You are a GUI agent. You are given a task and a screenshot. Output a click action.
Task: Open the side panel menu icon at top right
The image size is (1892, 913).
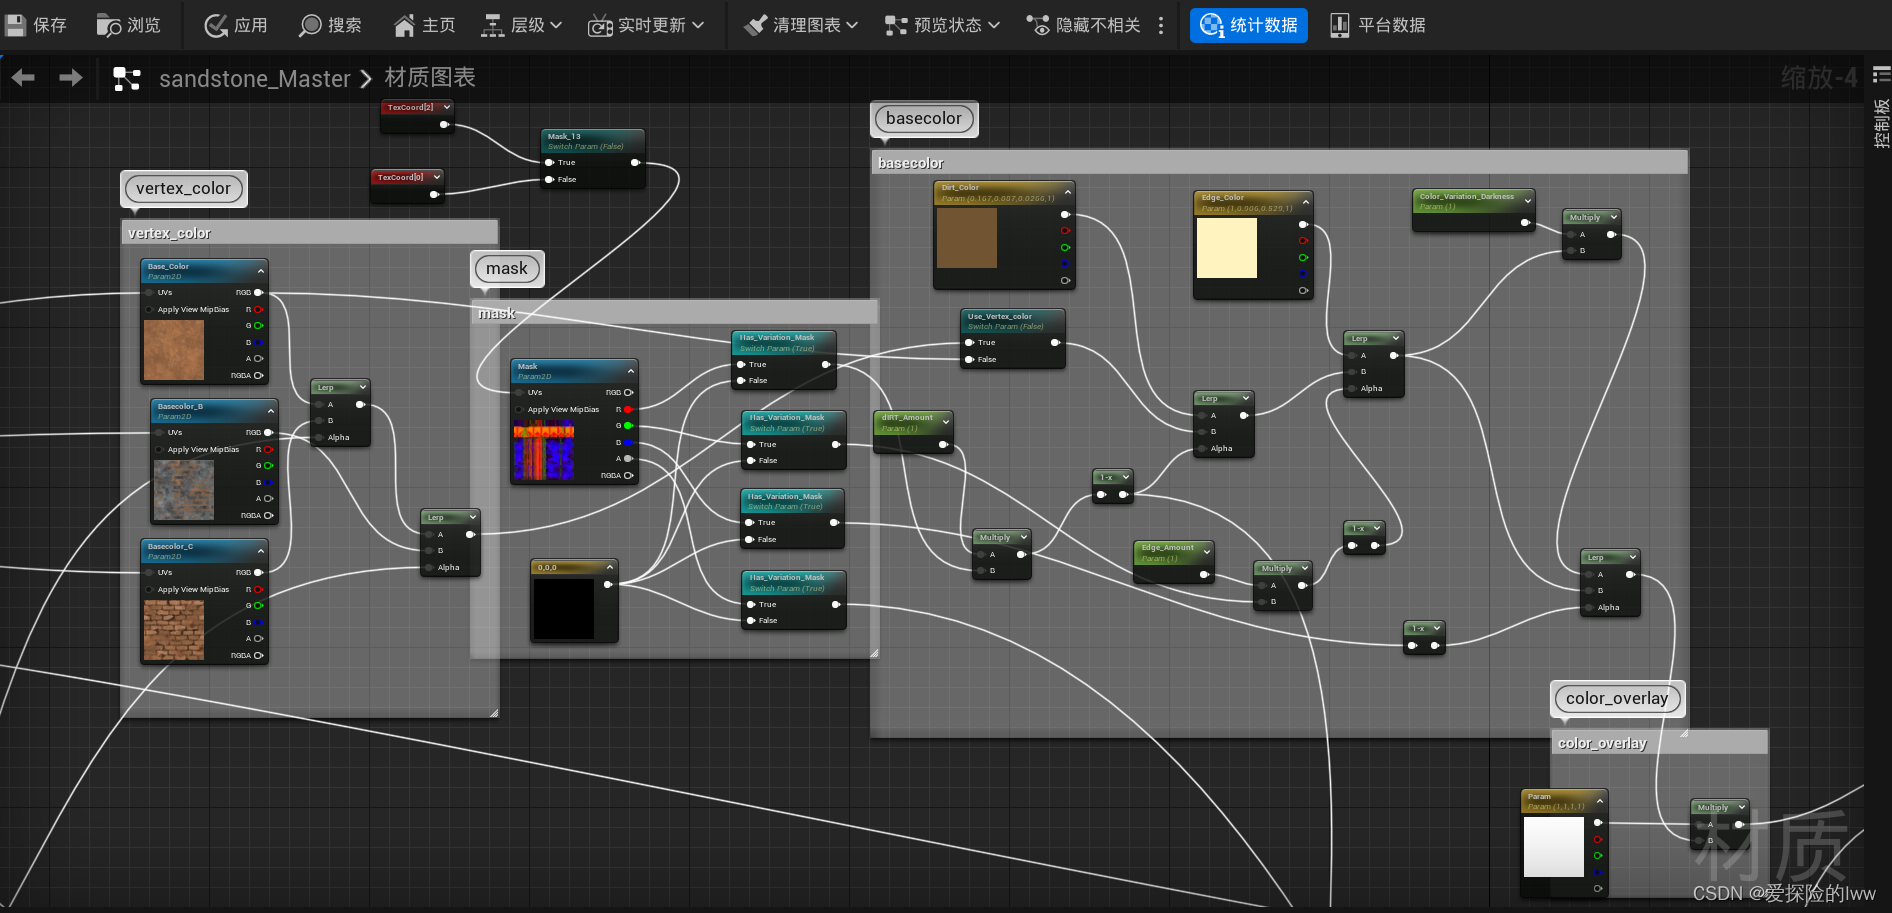click(1881, 75)
